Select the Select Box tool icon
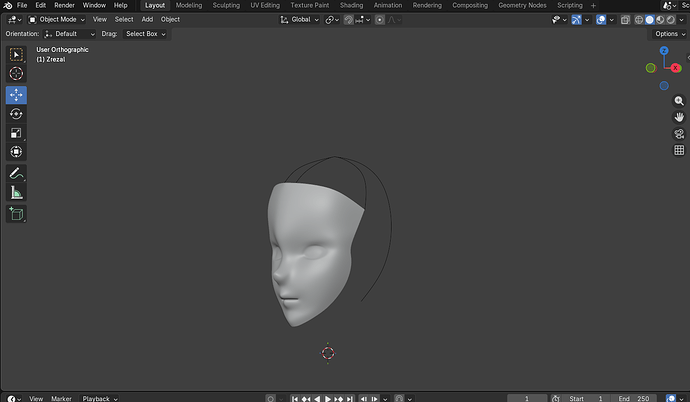This screenshot has height=402, width=690. (16, 55)
